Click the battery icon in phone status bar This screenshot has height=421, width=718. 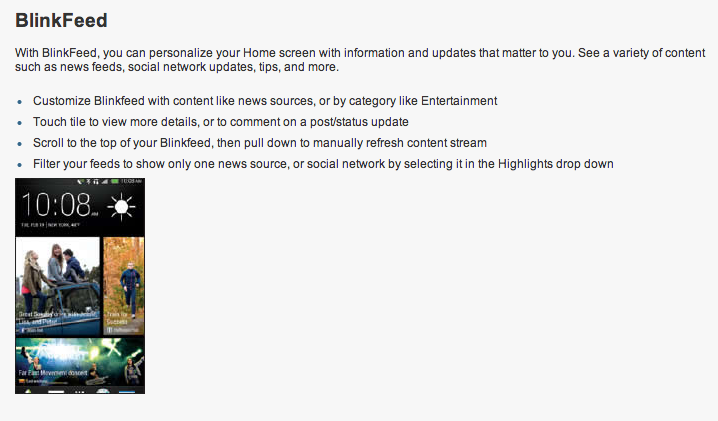tap(115, 181)
